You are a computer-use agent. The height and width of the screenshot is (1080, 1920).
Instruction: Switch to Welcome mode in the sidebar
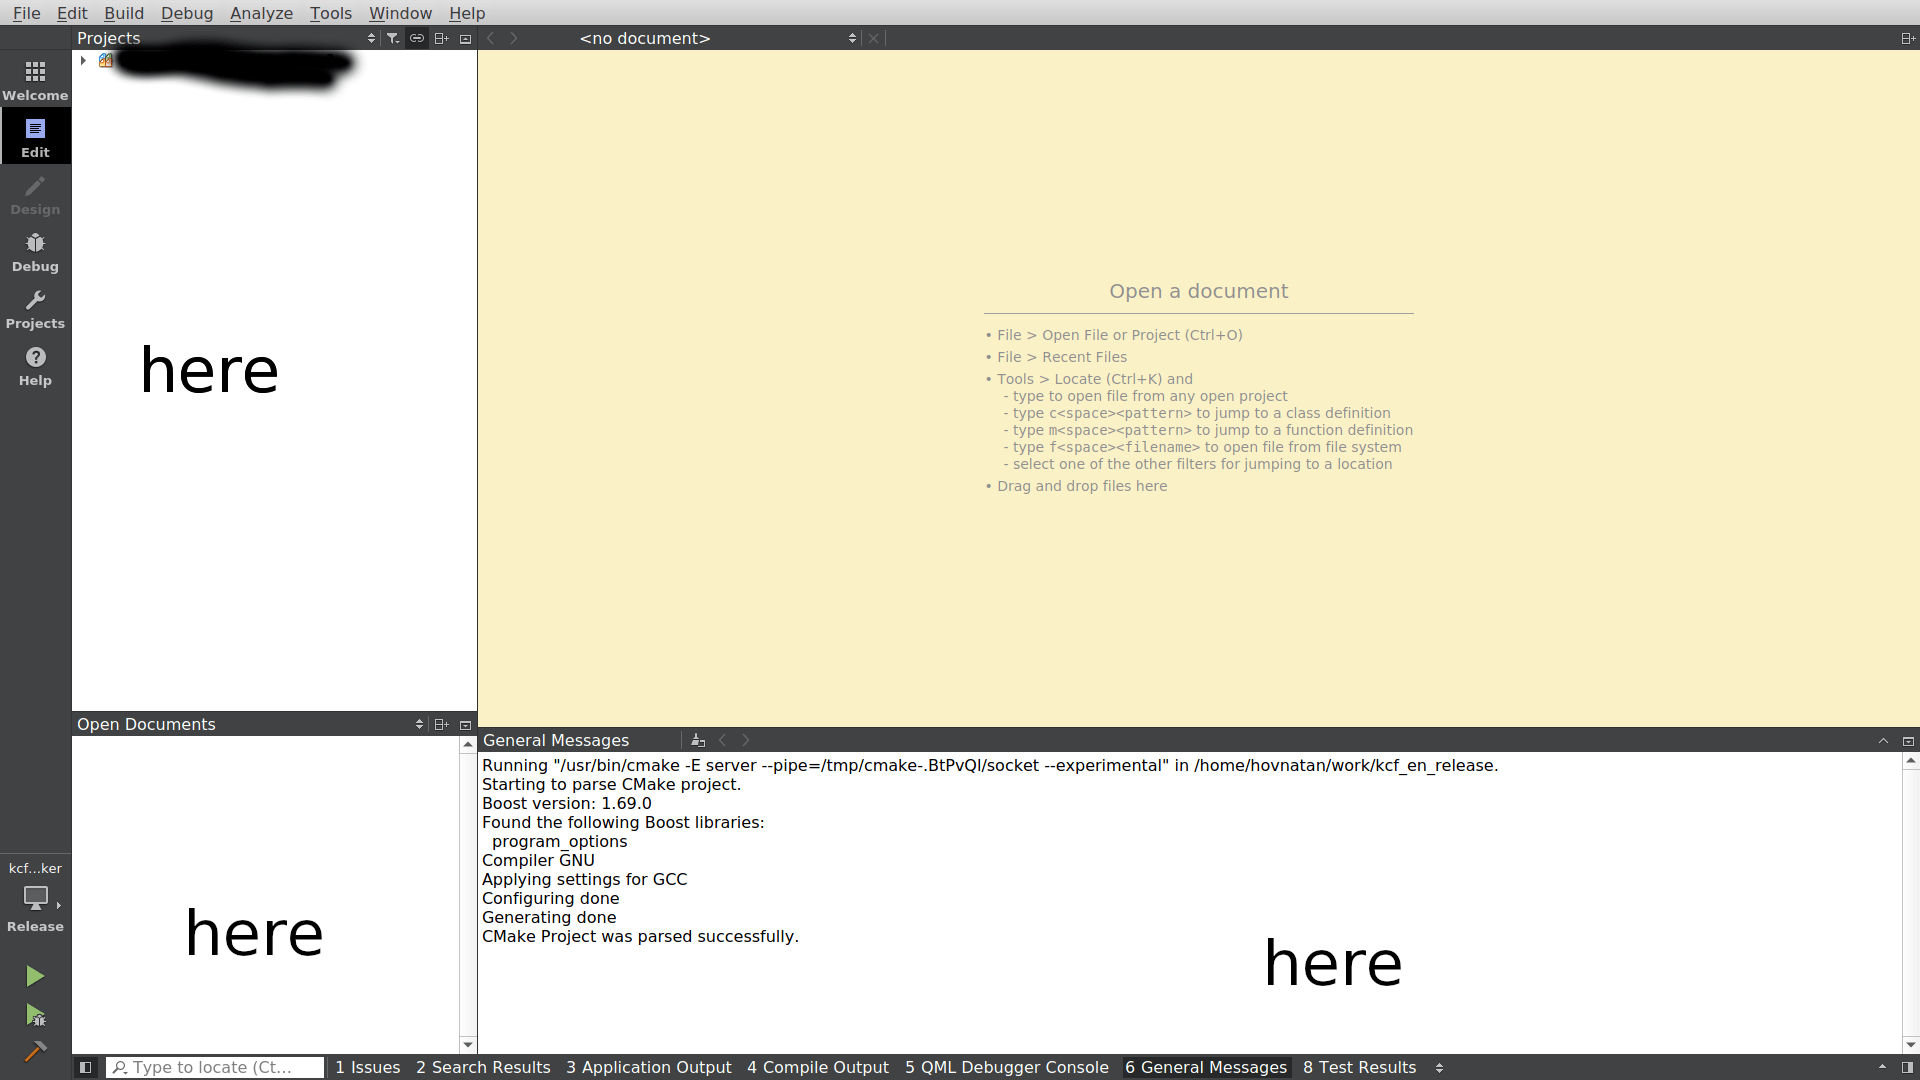coord(35,80)
